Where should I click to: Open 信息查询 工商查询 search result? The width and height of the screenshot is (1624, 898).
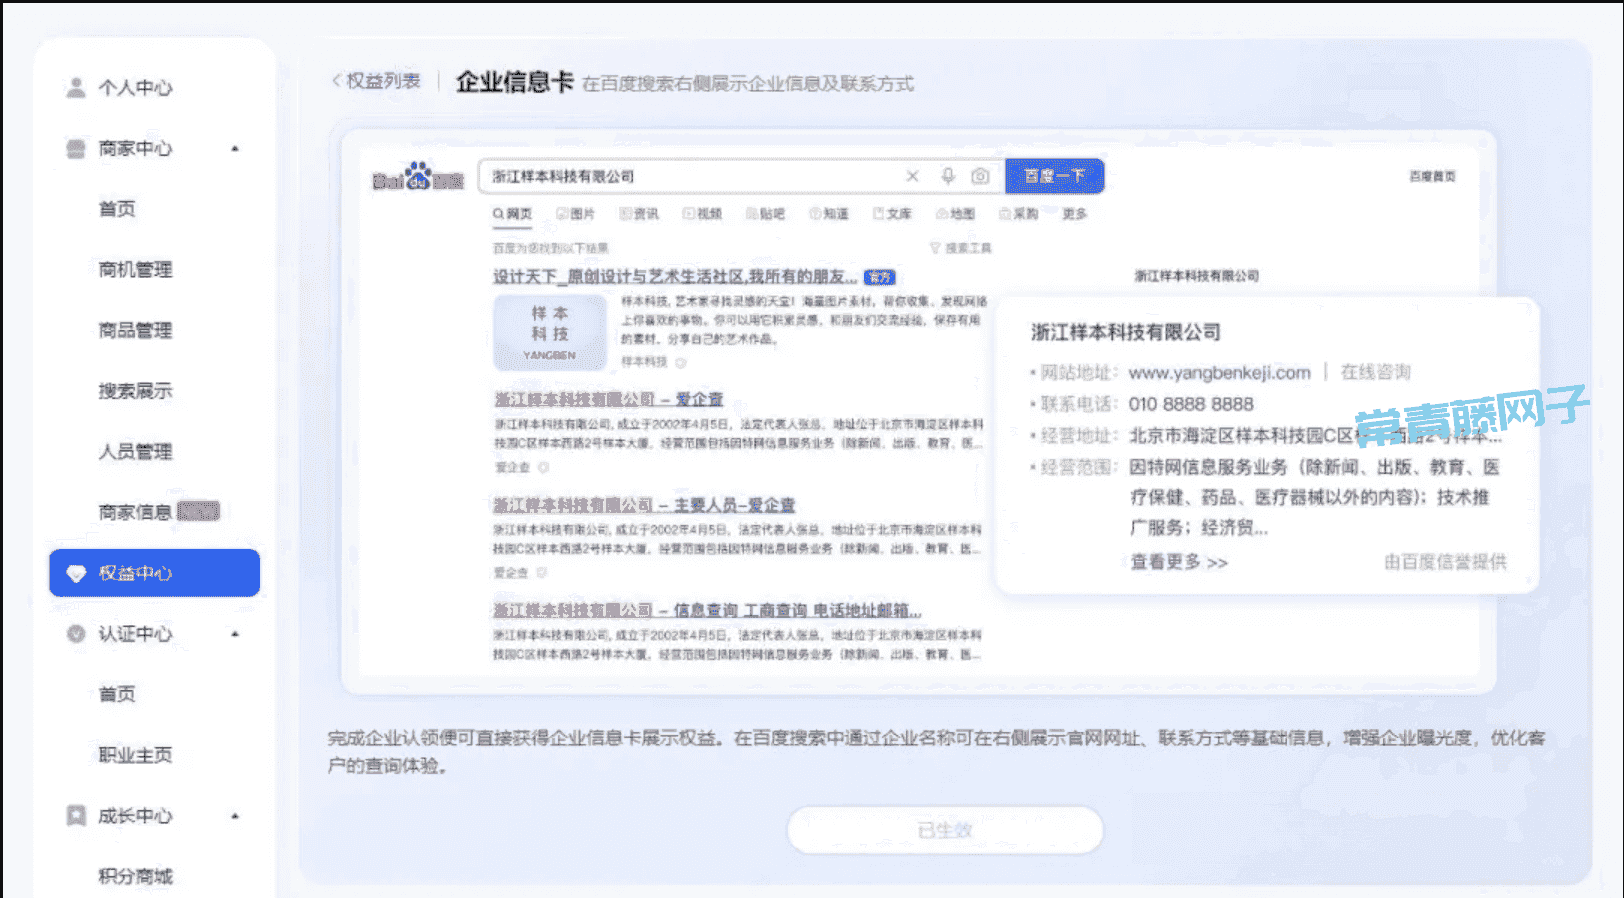point(707,610)
